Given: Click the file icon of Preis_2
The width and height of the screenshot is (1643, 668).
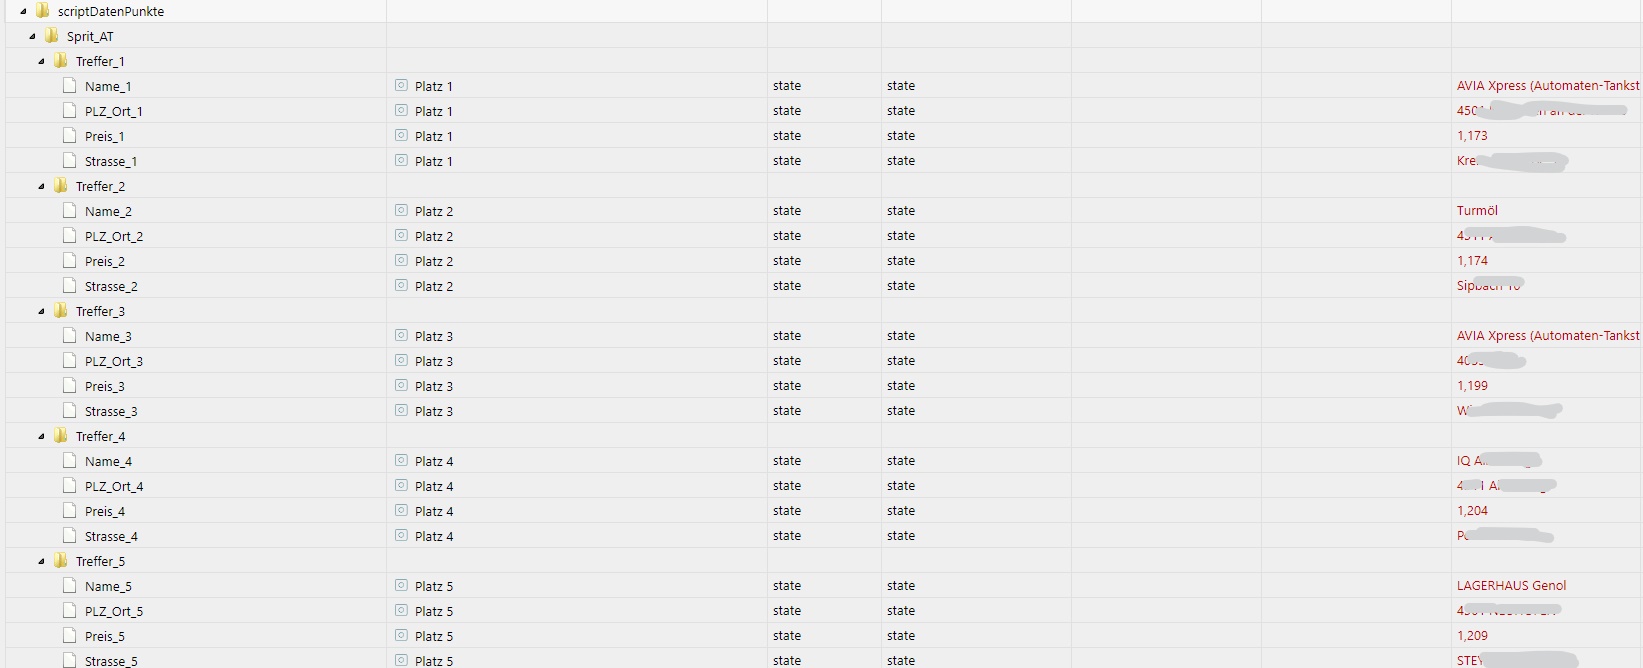Looking at the screenshot, I should pos(69,261).
